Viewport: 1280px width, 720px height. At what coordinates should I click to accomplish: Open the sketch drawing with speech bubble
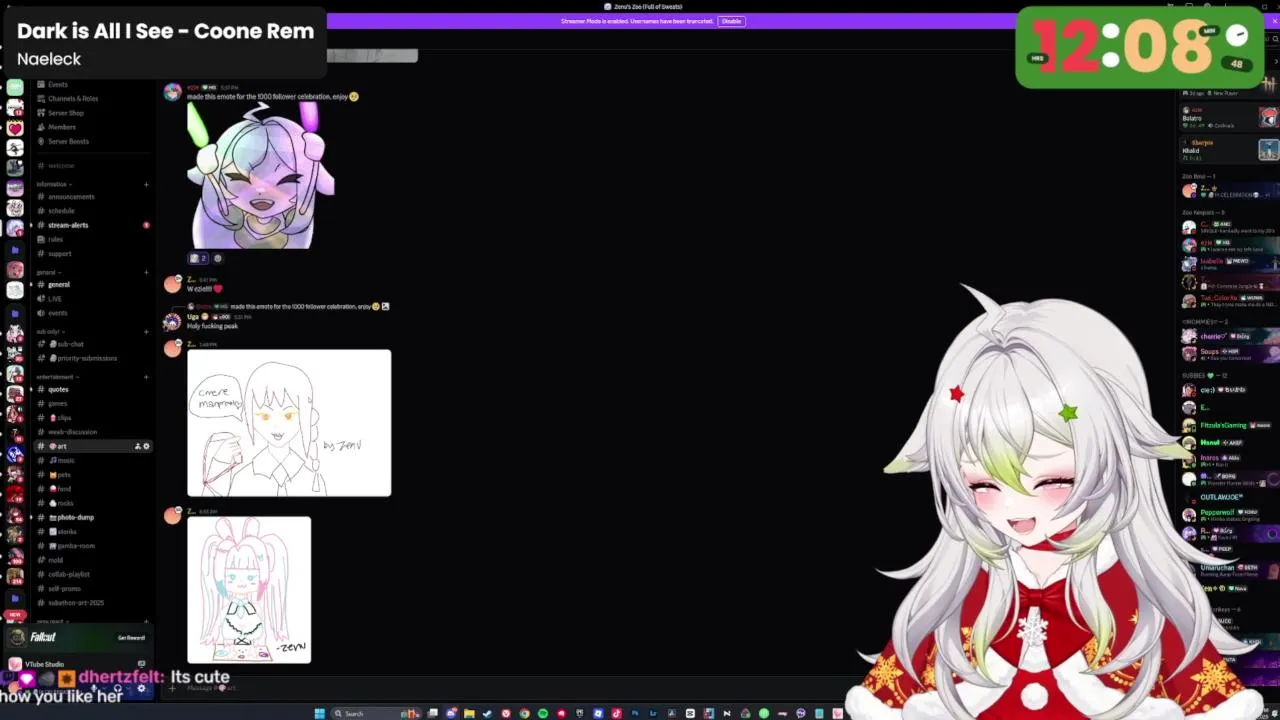[x=289, y=423]
